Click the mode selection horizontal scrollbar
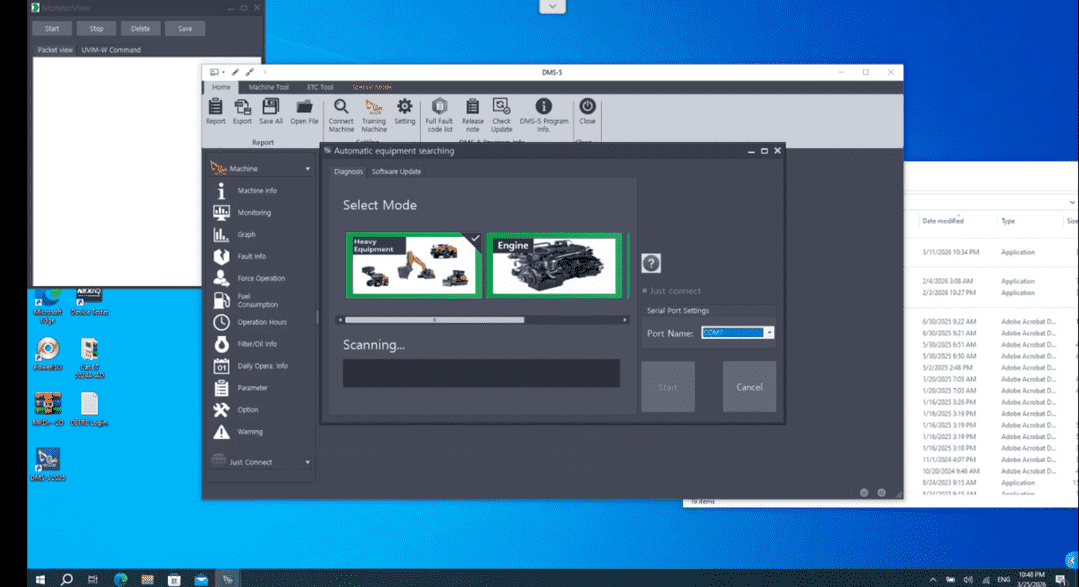The height and width of the screenshot is (587, 1079). point(434,320)
